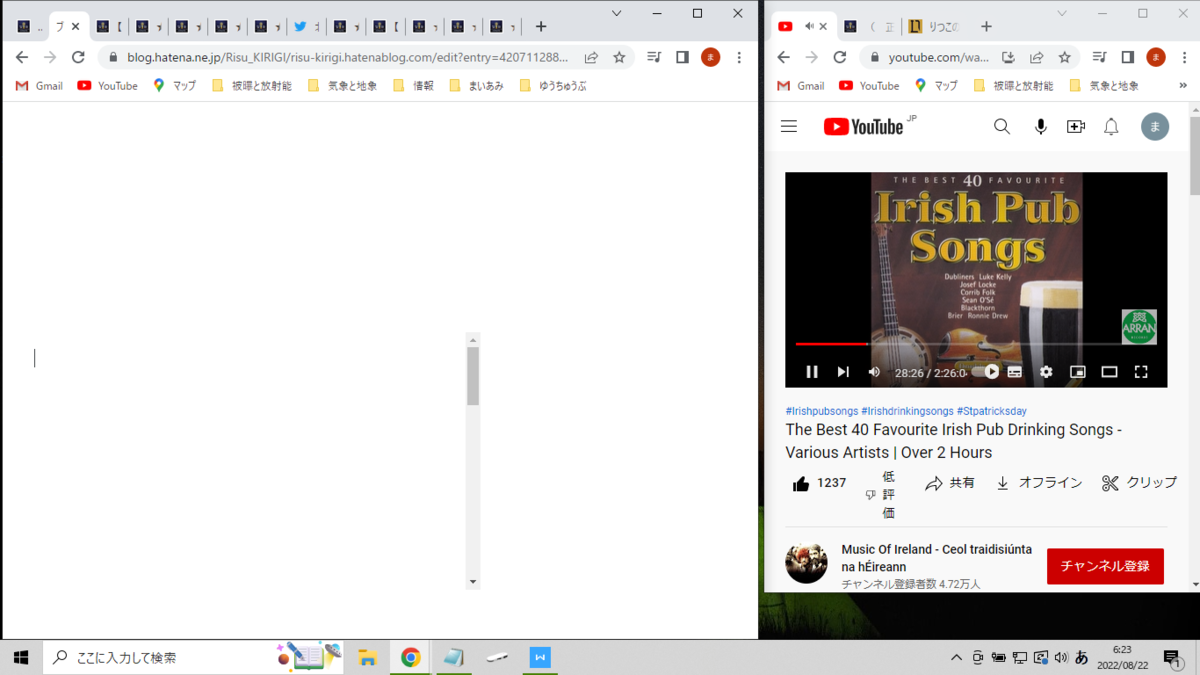Screen dimensions: 1200x675
Task: Click the ARRAN watermark in video
Action: (x=1139, y=327)
